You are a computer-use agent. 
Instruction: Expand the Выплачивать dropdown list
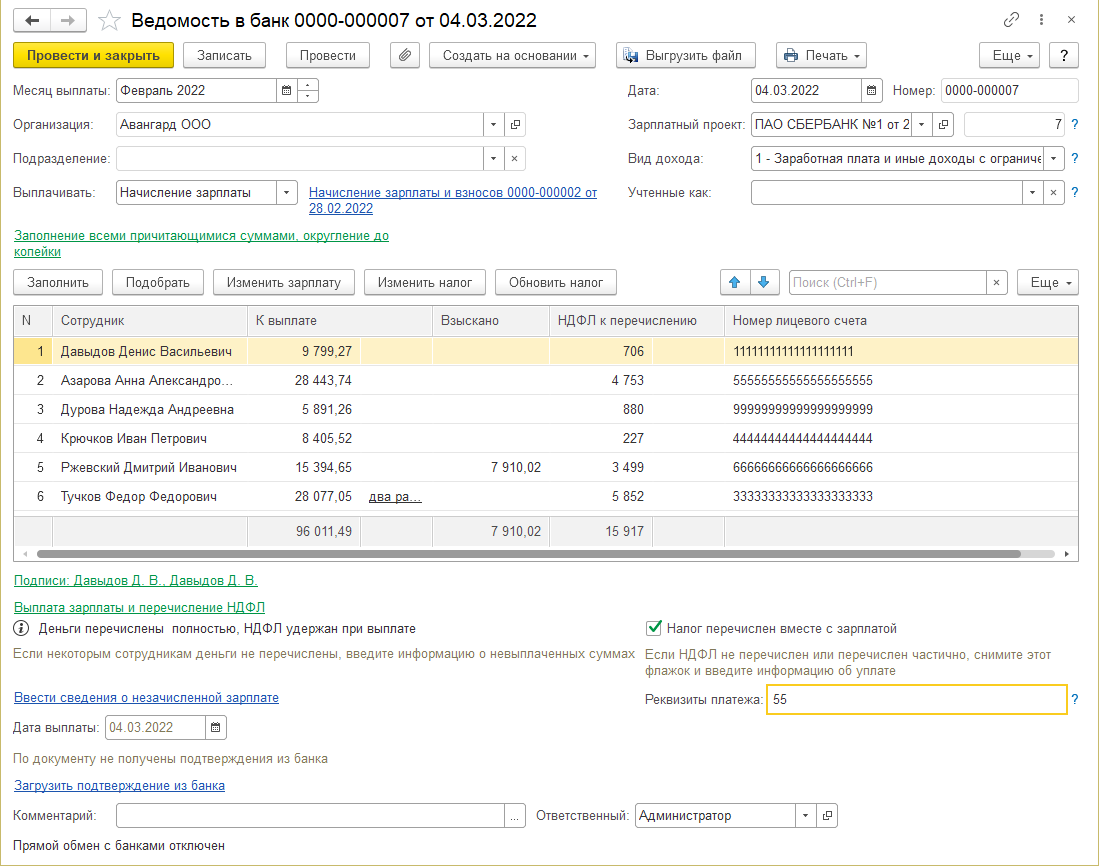286,193
